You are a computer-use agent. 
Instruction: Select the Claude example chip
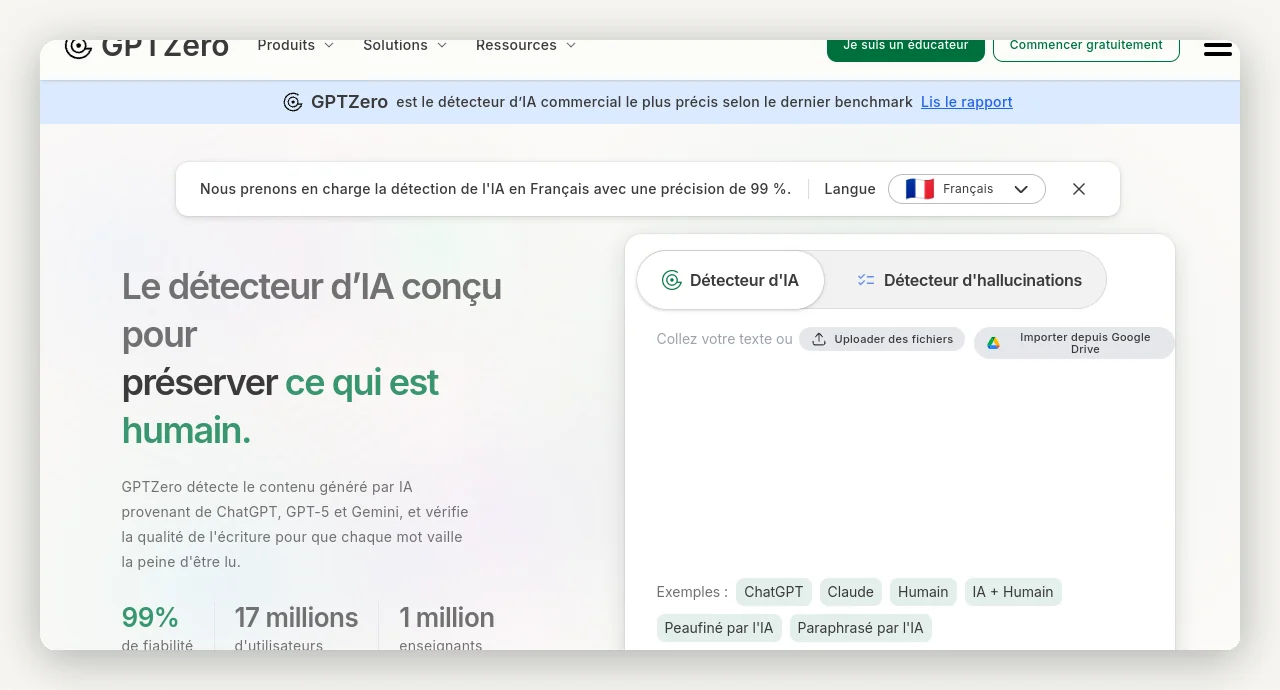[x=851, y=592]
